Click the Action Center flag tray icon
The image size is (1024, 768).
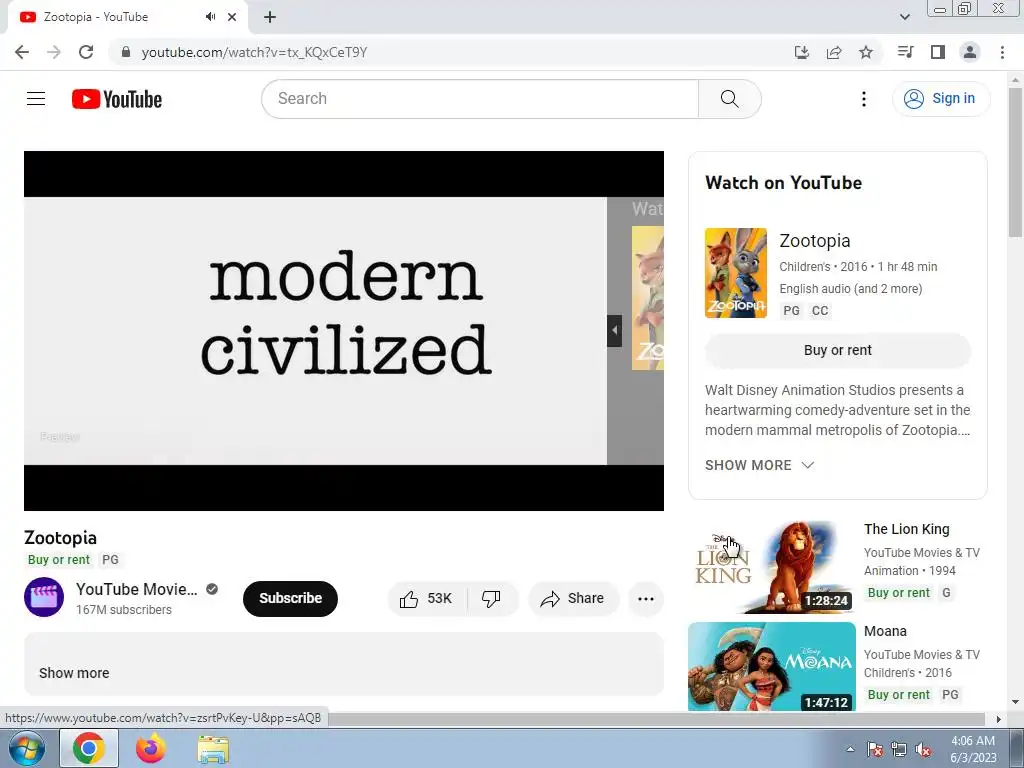tap(874, 750)
